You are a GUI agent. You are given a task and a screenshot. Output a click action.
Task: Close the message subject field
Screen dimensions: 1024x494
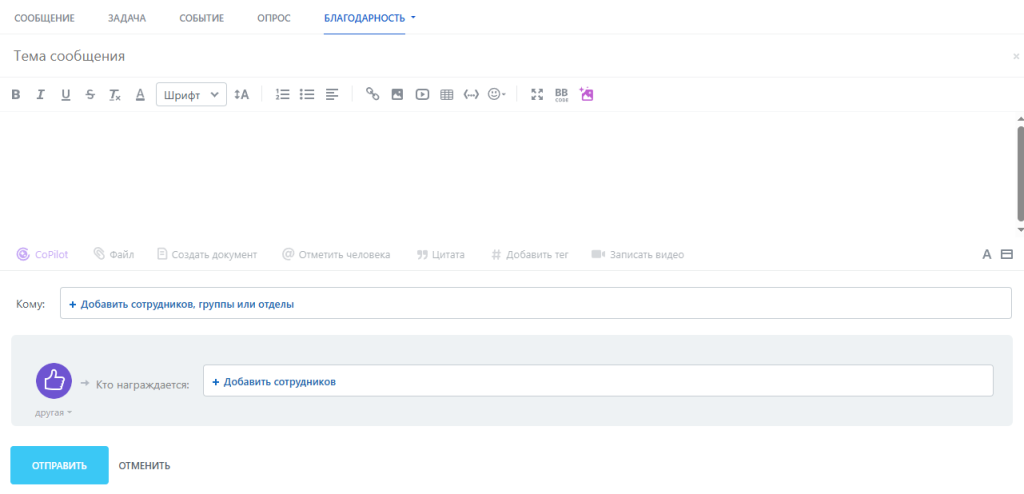pyautogui.click(x=1016, y=57)
